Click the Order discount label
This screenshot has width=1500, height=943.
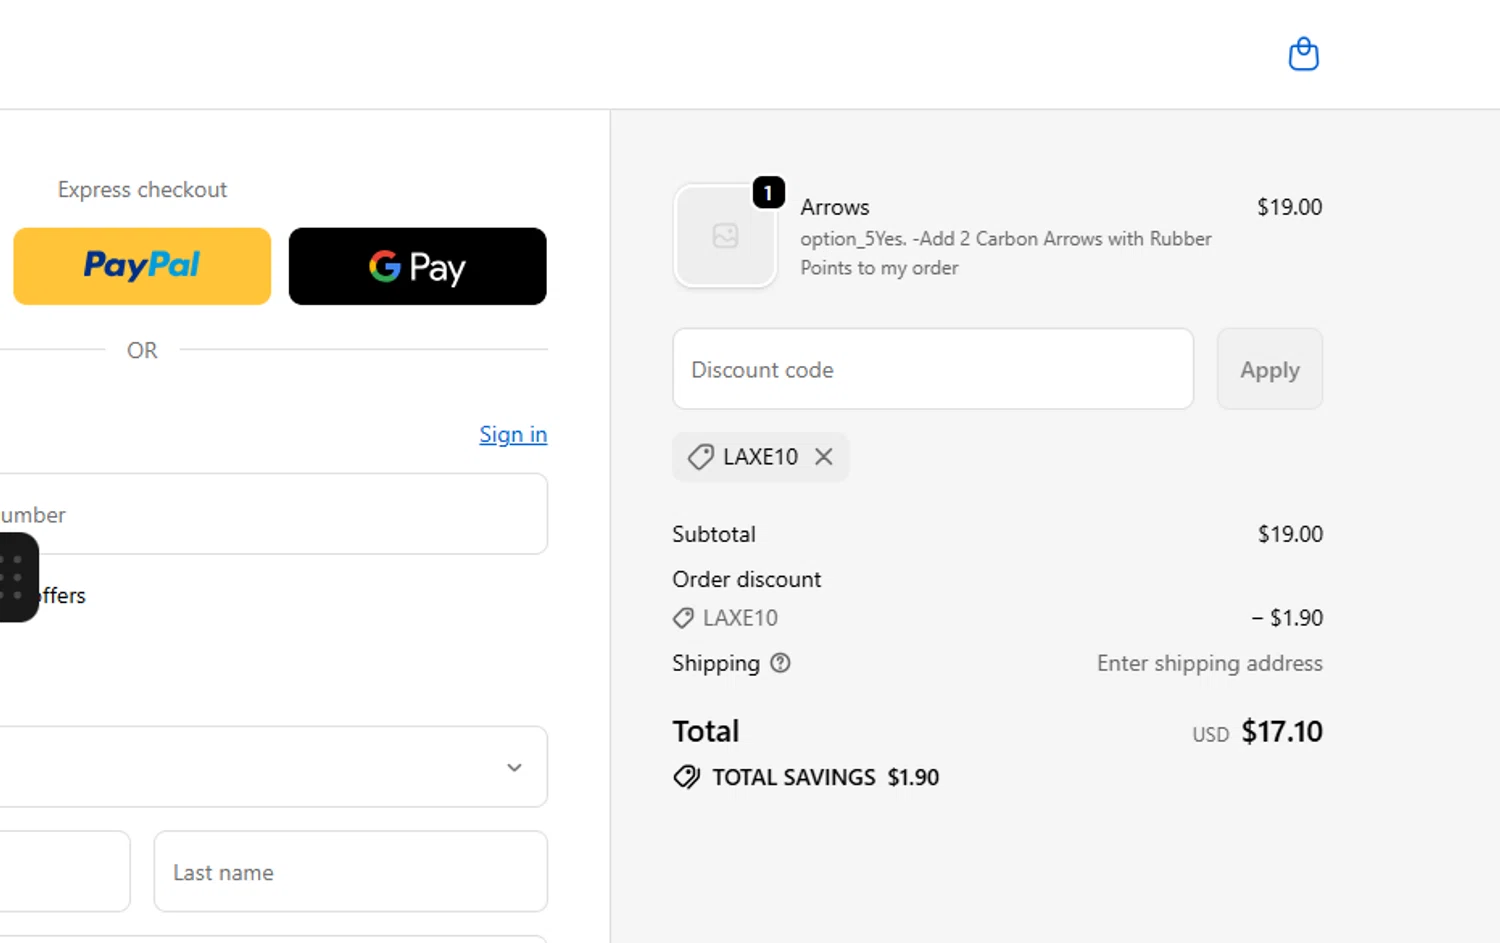(746, 579)
